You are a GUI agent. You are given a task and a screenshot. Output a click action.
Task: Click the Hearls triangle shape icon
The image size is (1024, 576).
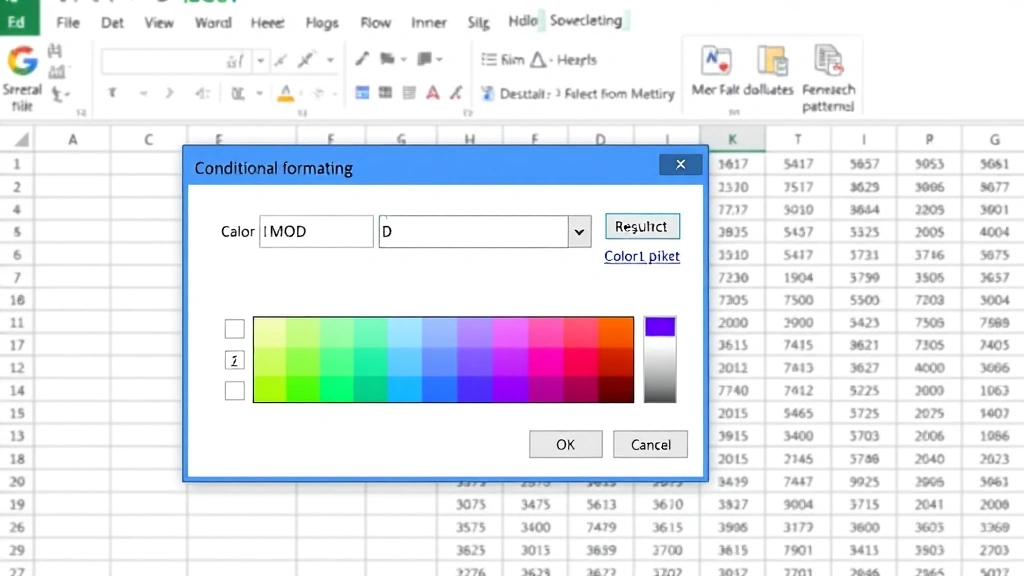[537, 60]
